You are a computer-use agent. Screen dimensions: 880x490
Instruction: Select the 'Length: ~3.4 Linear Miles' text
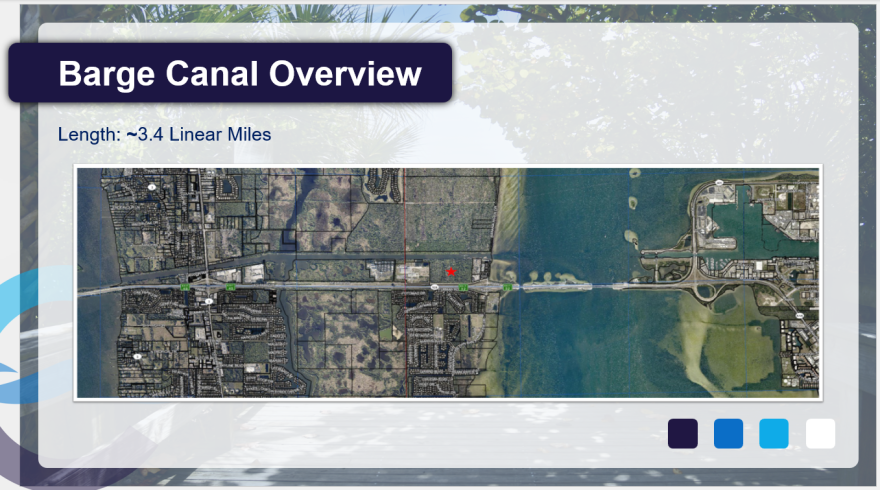point(164,135)
